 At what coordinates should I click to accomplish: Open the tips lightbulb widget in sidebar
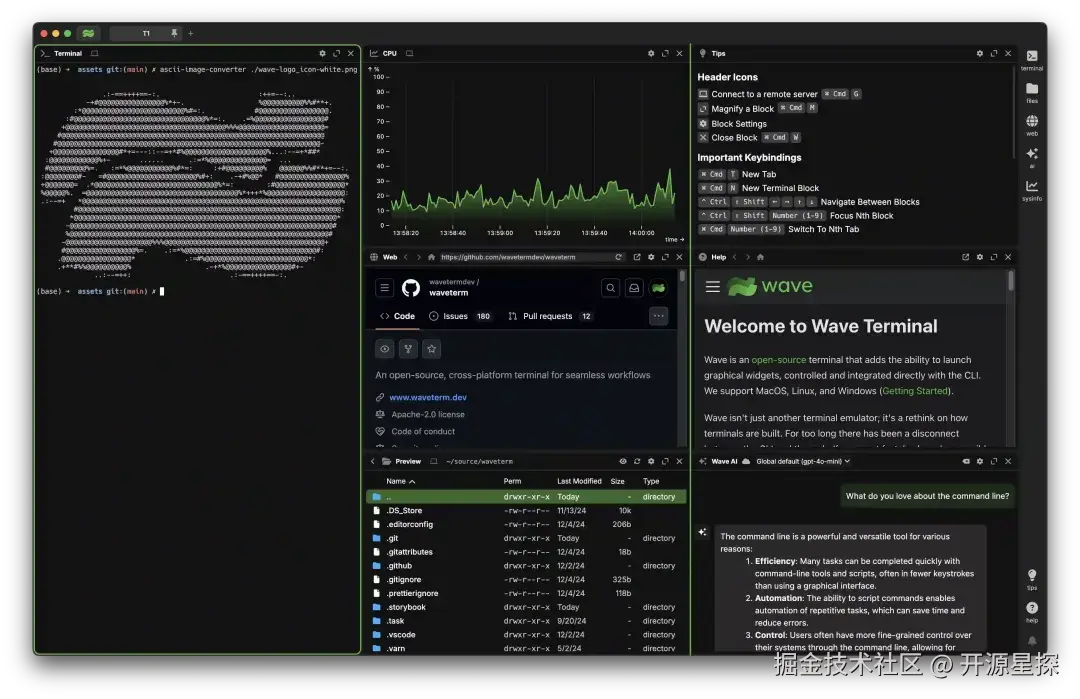coord(1032,578)
